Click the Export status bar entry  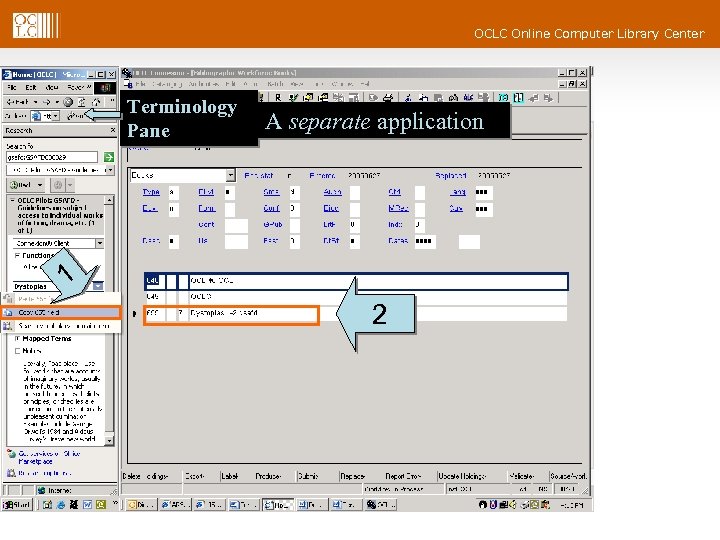pos(195,476)
